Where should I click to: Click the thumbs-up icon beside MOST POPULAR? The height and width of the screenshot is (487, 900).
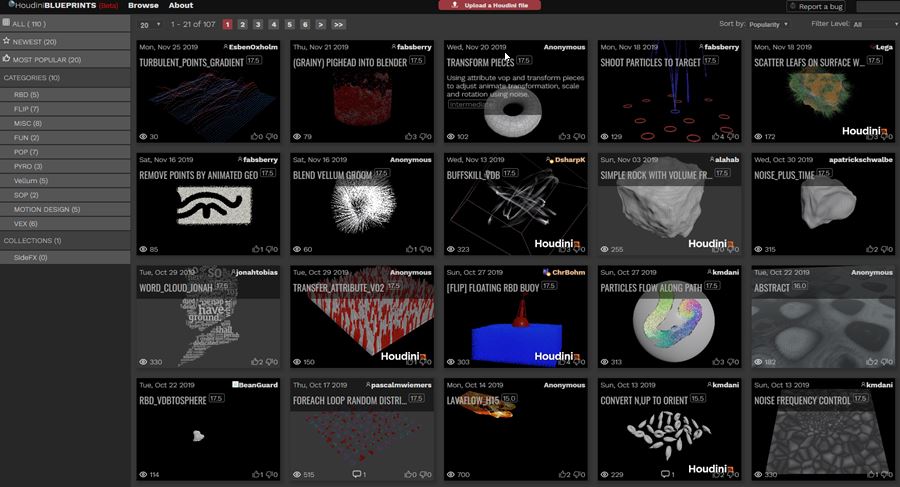click(6, 59)
